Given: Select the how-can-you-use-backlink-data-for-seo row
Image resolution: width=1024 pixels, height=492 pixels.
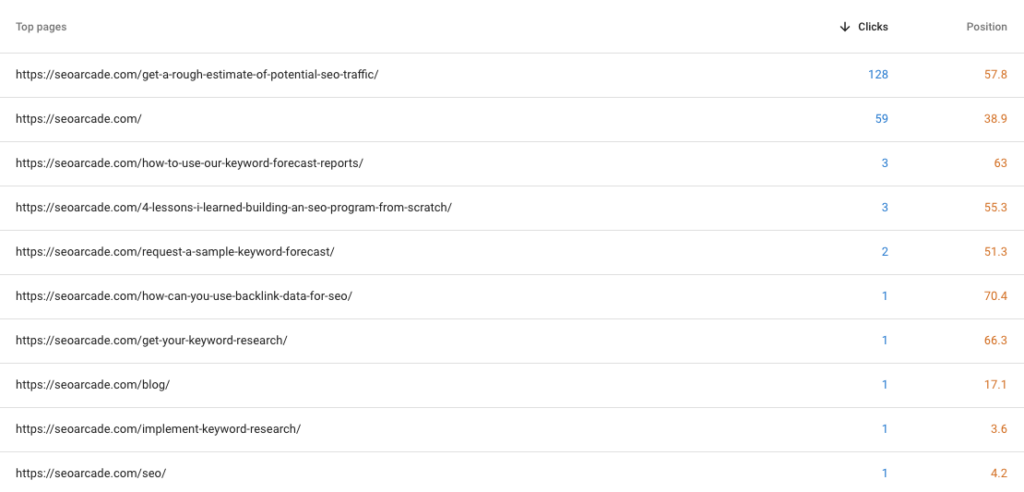Looking at the screenshot, I should [512, 297].
